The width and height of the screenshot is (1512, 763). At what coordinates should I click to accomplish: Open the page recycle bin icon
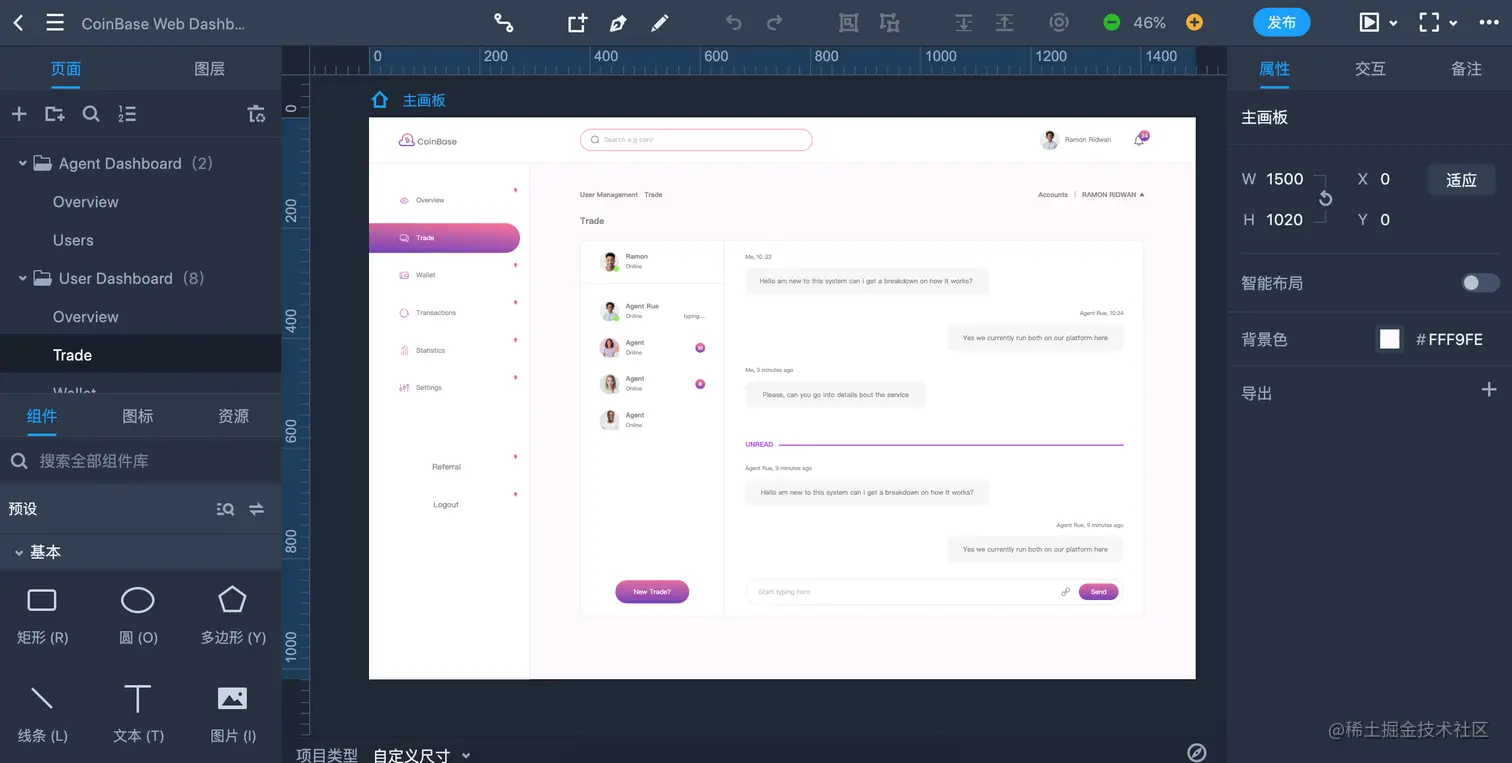point(256,114)
